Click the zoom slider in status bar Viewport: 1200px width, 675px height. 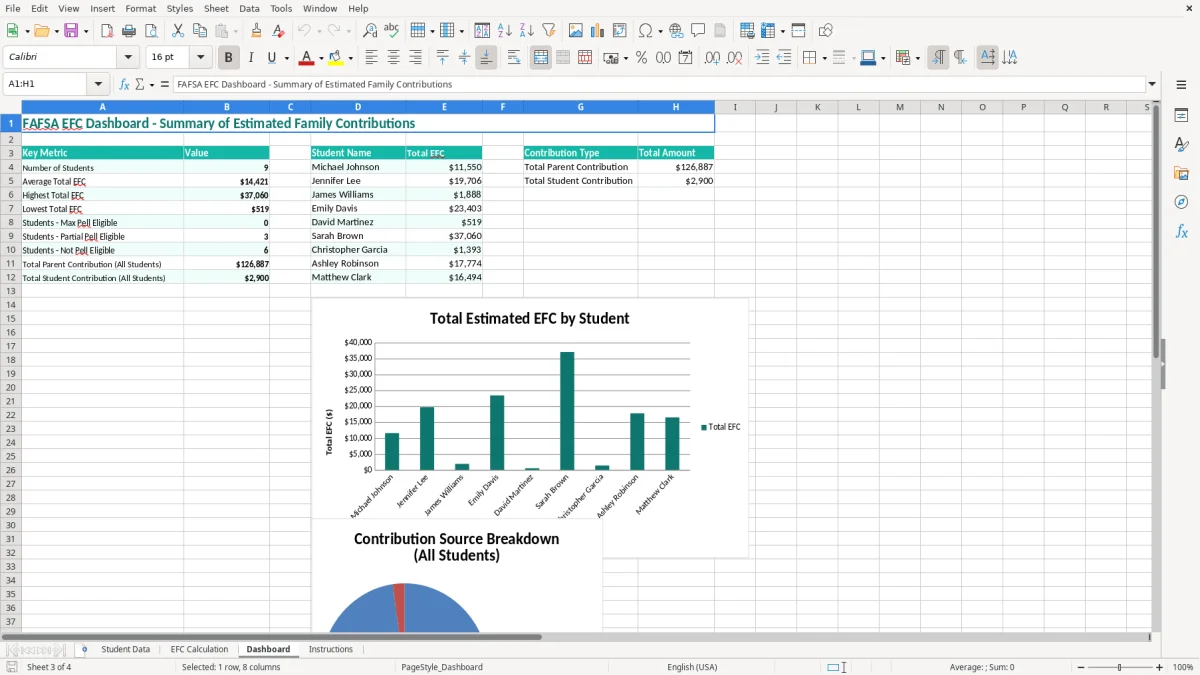[1119, 667]
